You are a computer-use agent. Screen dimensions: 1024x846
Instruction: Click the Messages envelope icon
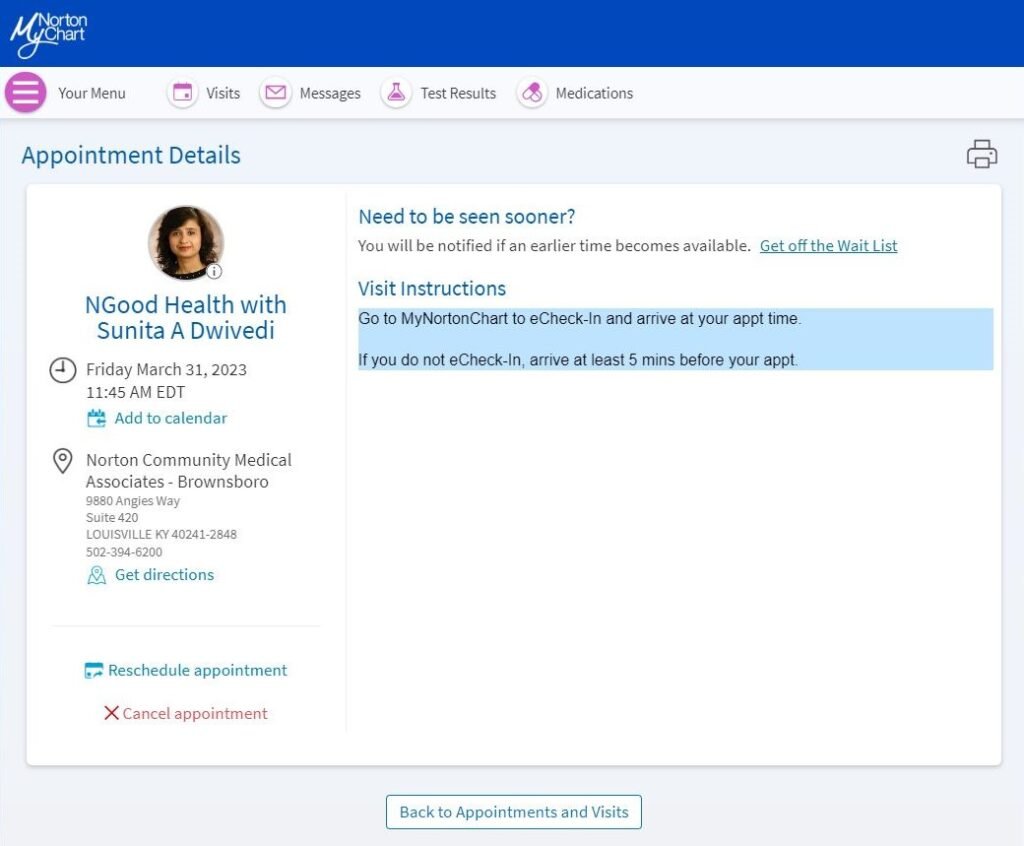(x=276, y=93)
